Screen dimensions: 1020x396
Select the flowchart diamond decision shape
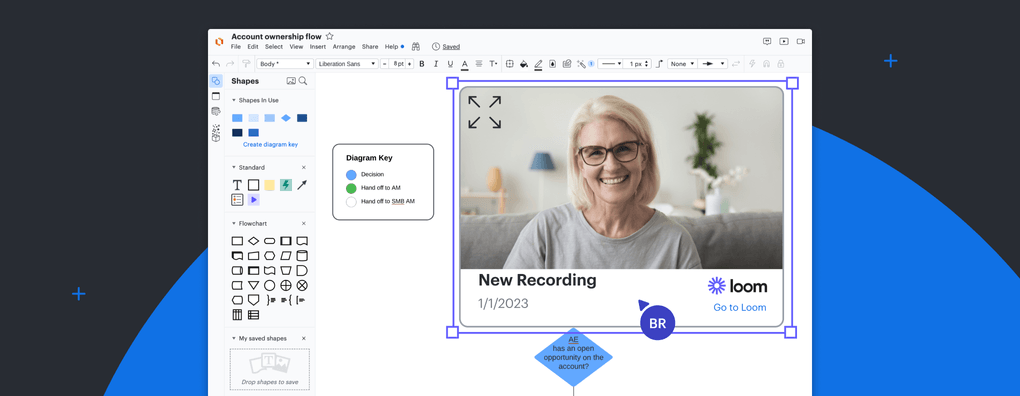click(254, 241)
